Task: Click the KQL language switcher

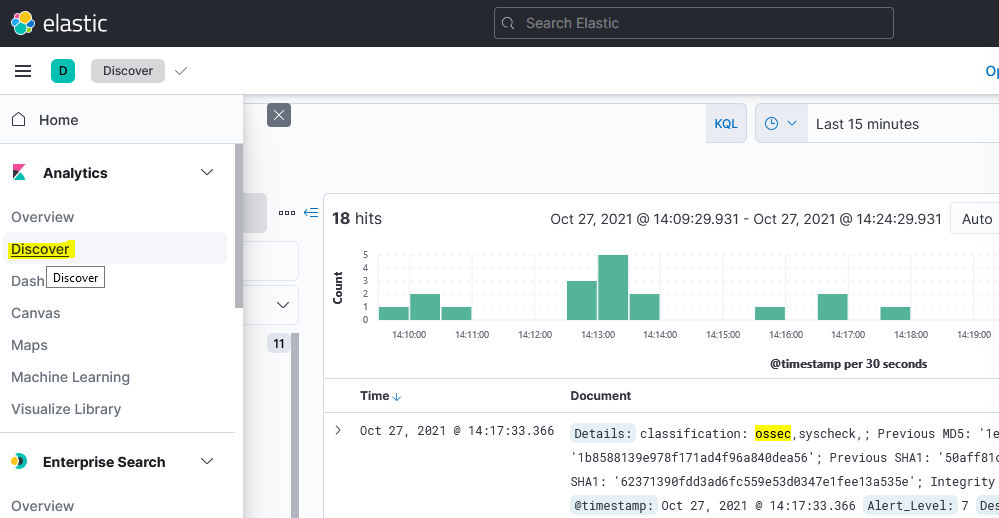Action: 726,124
